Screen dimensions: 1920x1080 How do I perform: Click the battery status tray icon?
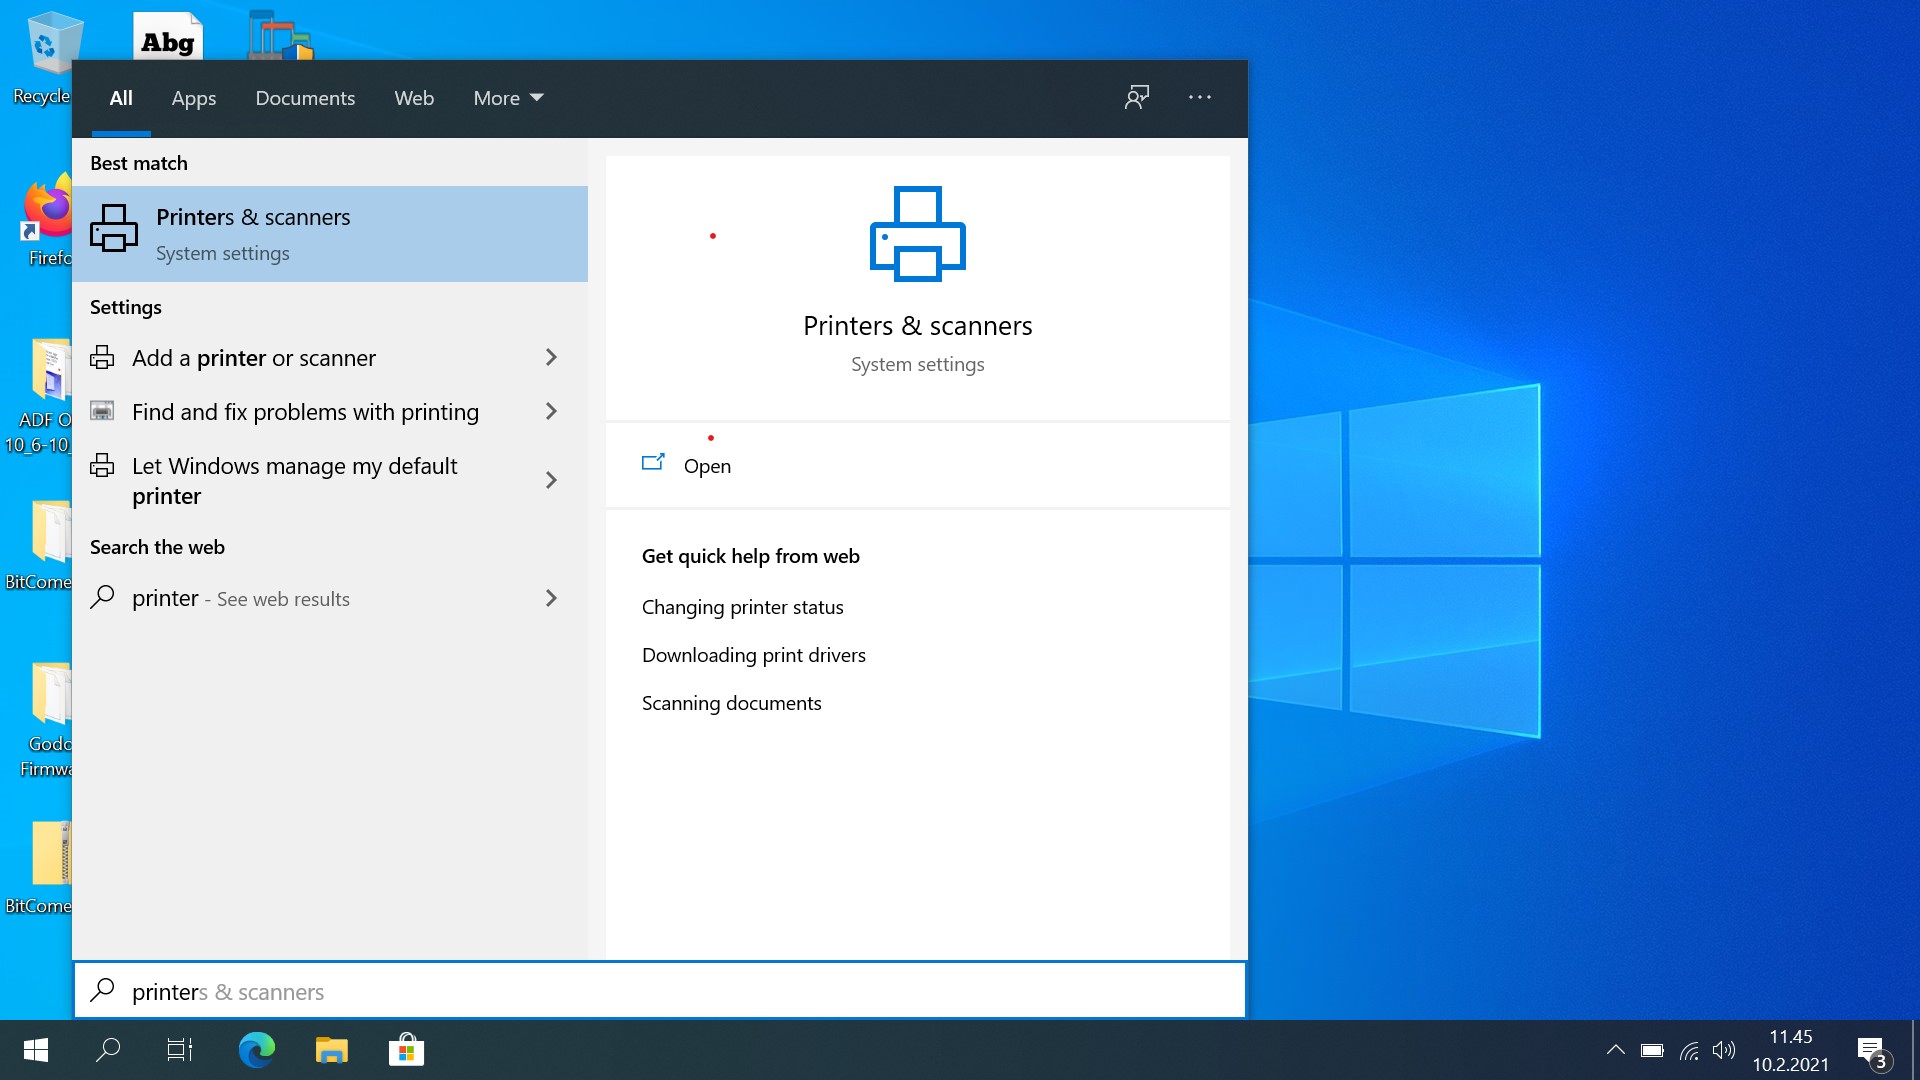[1652, 1050]
